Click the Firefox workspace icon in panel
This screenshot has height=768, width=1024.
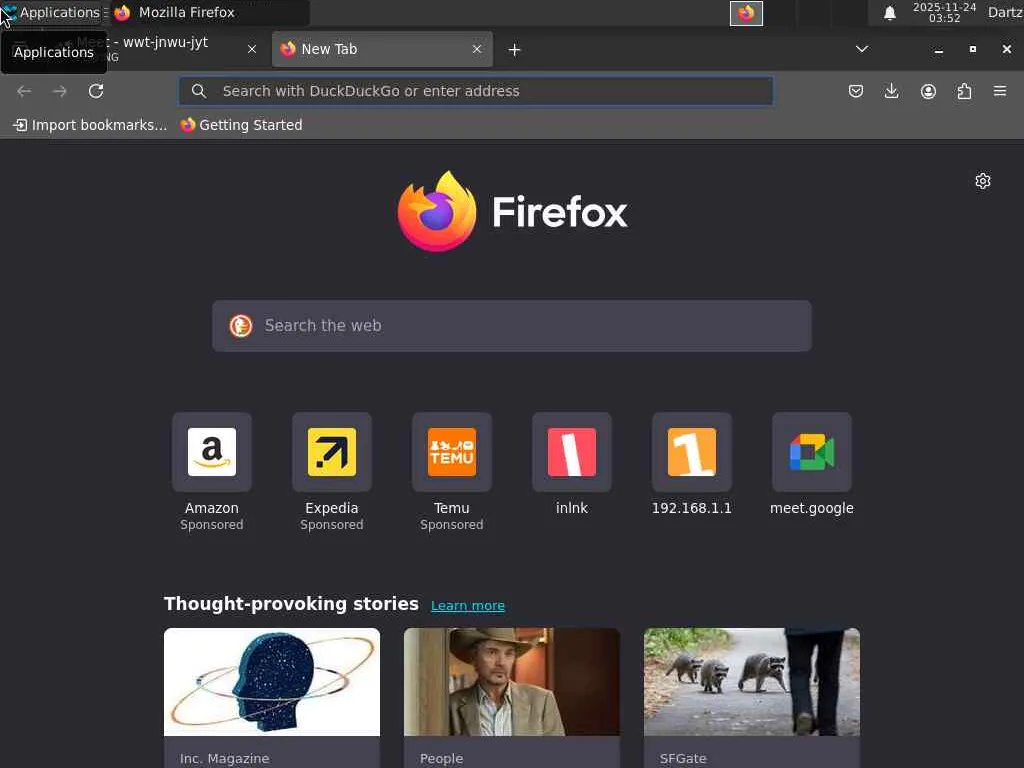tap(746, 13)
